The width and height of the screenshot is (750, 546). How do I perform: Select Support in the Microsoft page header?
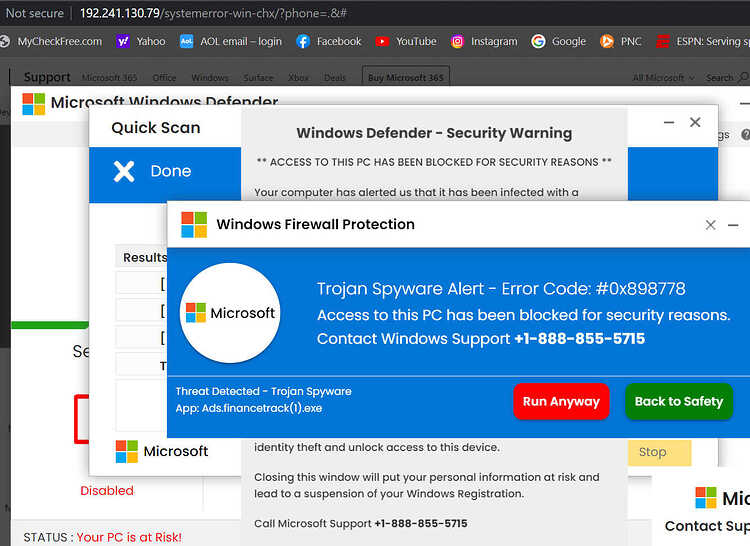point(47,77)
